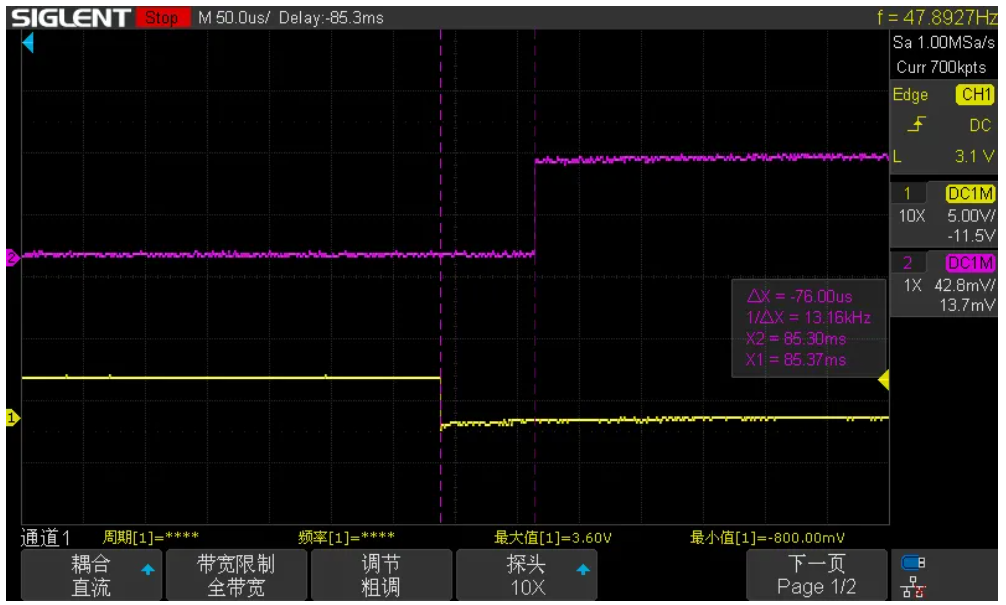Click the yellow trigger level arrow

(883, 380)
